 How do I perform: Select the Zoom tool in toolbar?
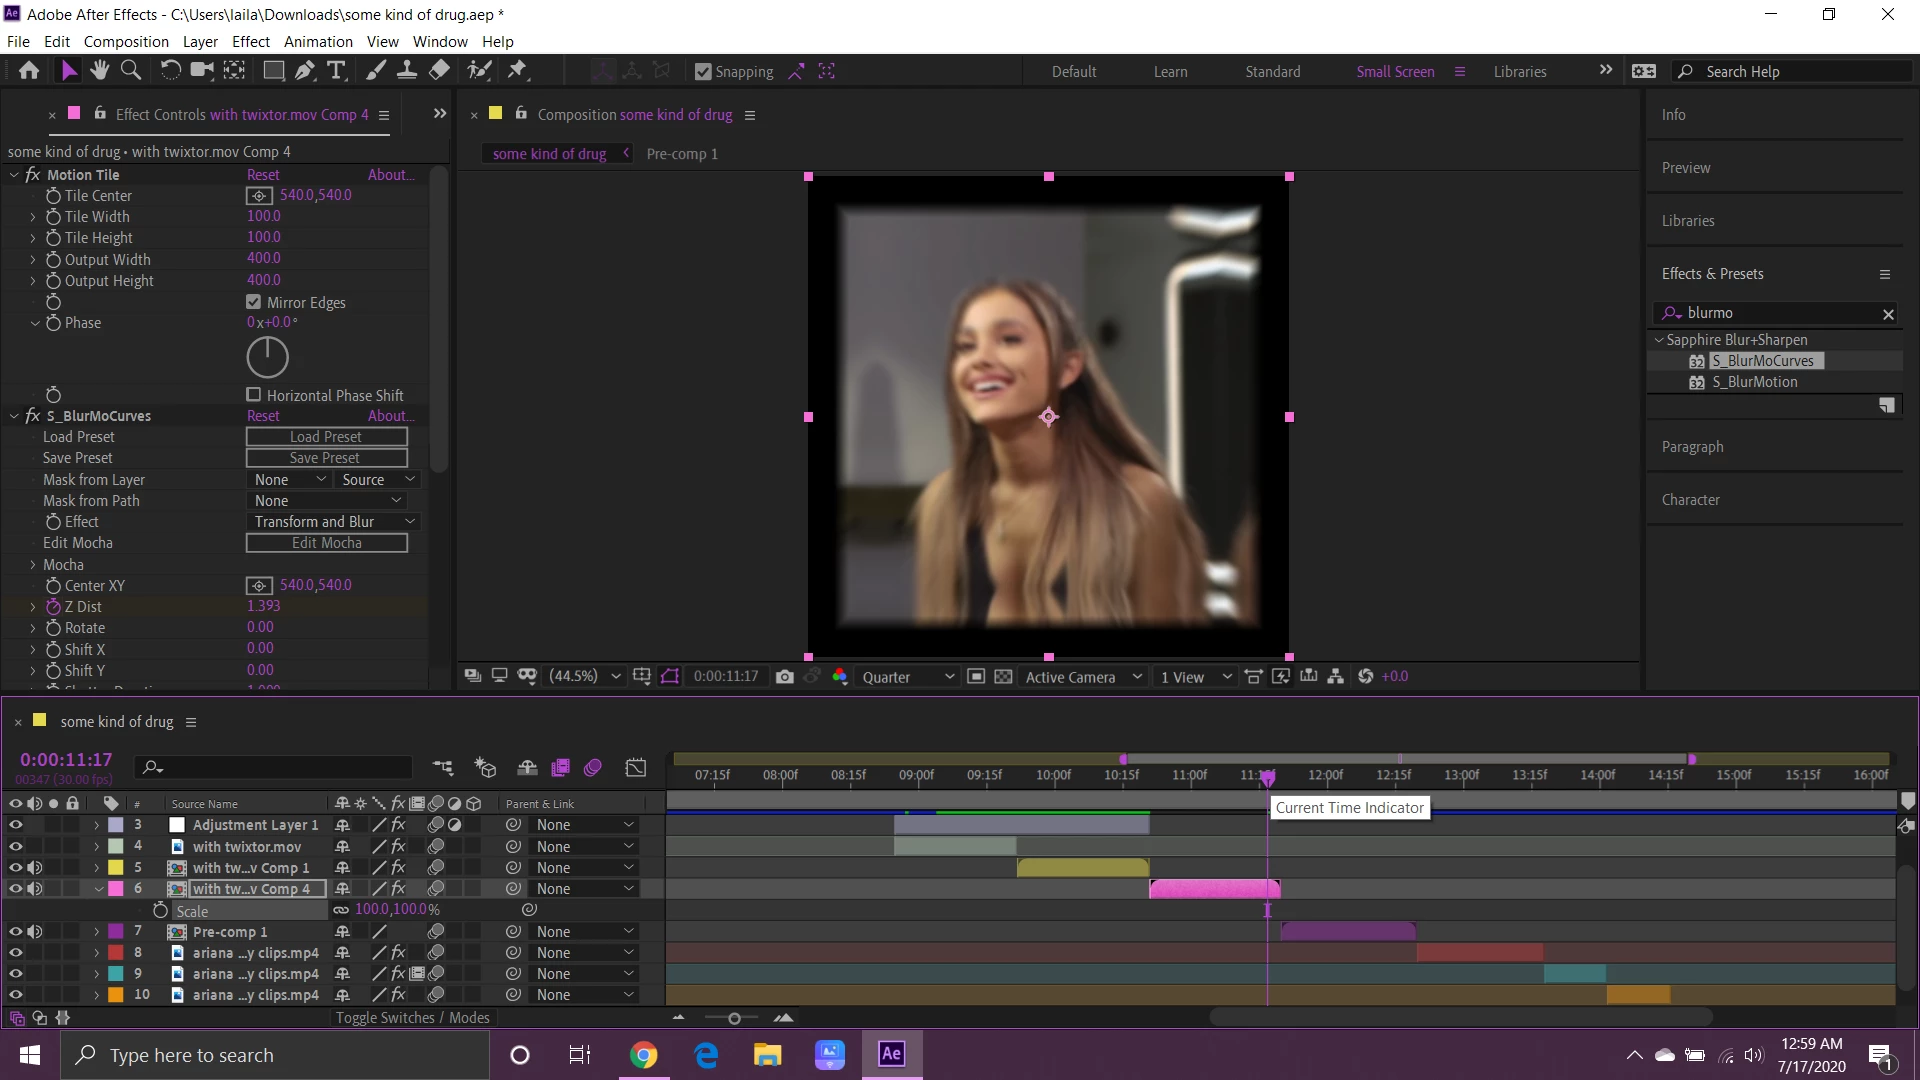point(131,70)
